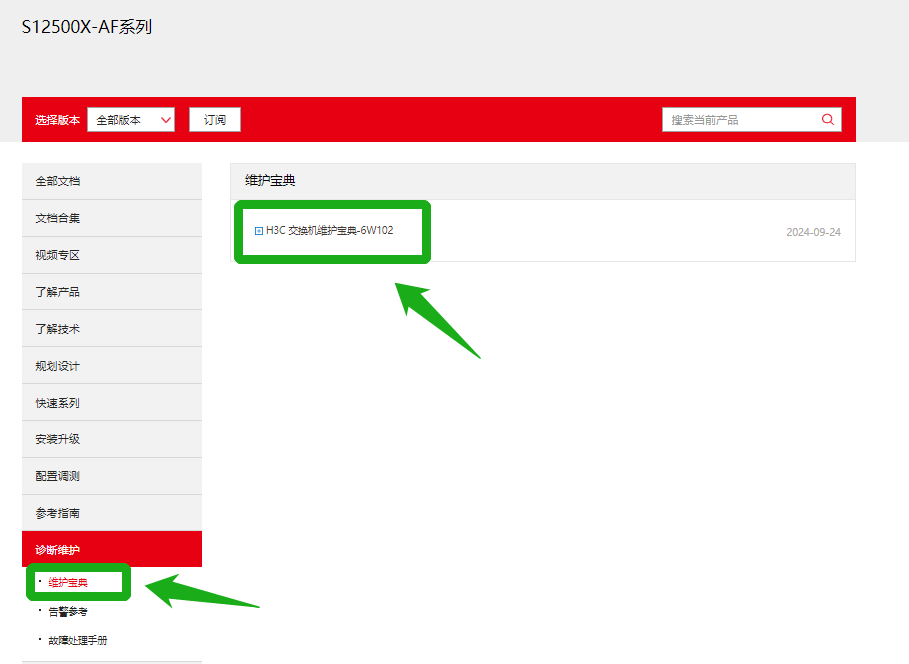Select 故障处理手册 sub-item
The image size is (909, 664).
click(x=78, y=640)
